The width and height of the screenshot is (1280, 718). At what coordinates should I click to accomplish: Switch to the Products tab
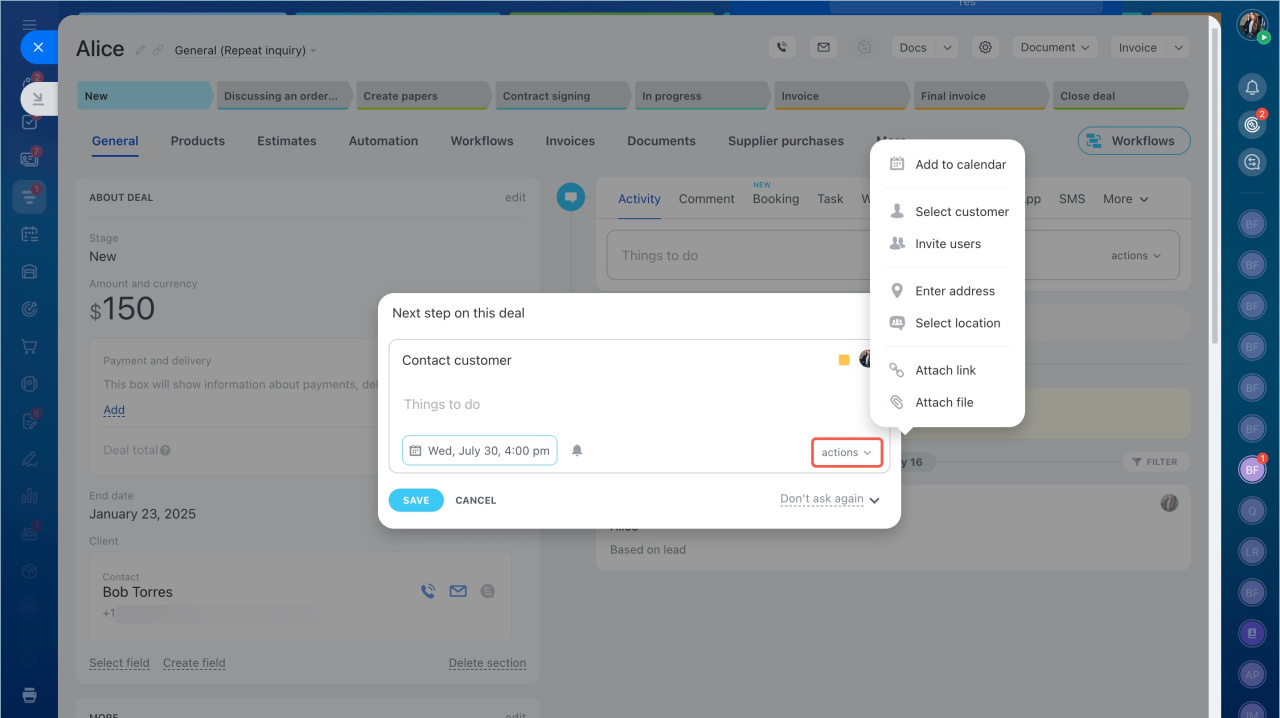(x=197, y=141)
